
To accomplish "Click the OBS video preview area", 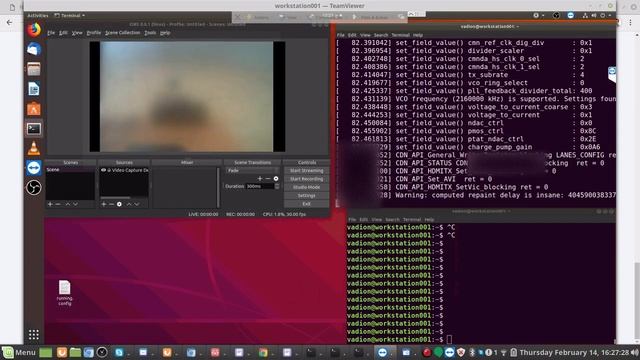I will [187, 96].
